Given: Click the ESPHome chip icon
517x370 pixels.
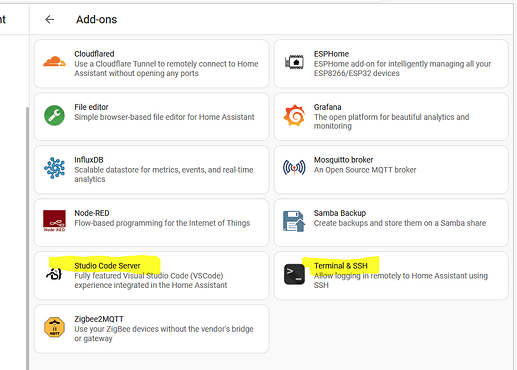Looking at the screenshot, I should [294, 62].
